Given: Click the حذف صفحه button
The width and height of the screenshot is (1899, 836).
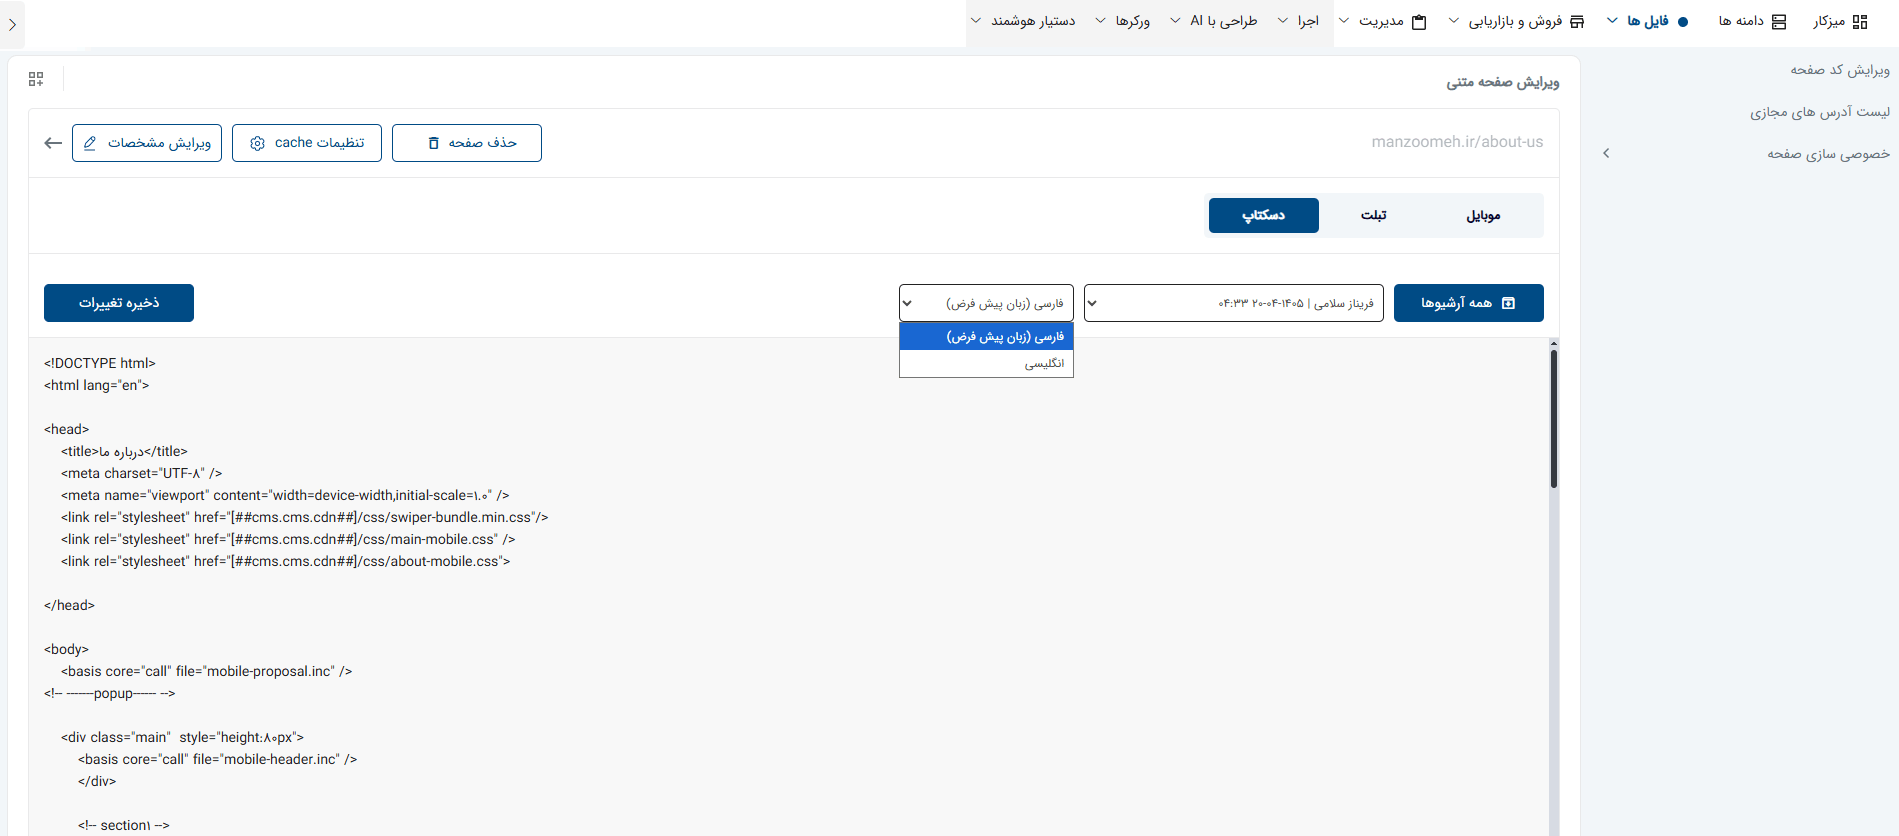Looking at the screenshot, I should (x=467, y=143).
